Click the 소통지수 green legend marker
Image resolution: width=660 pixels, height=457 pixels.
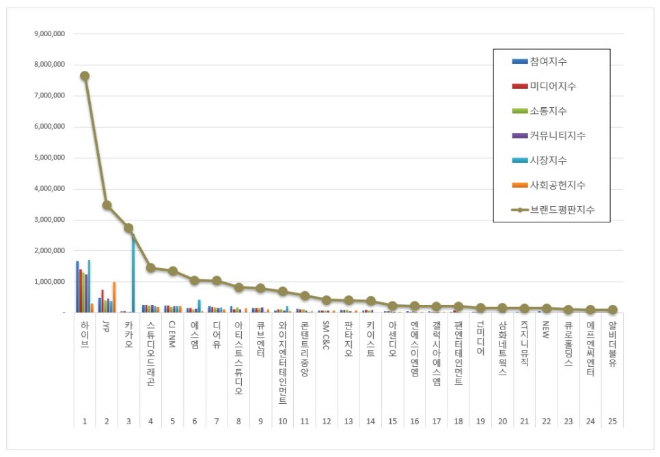point(520,111)
